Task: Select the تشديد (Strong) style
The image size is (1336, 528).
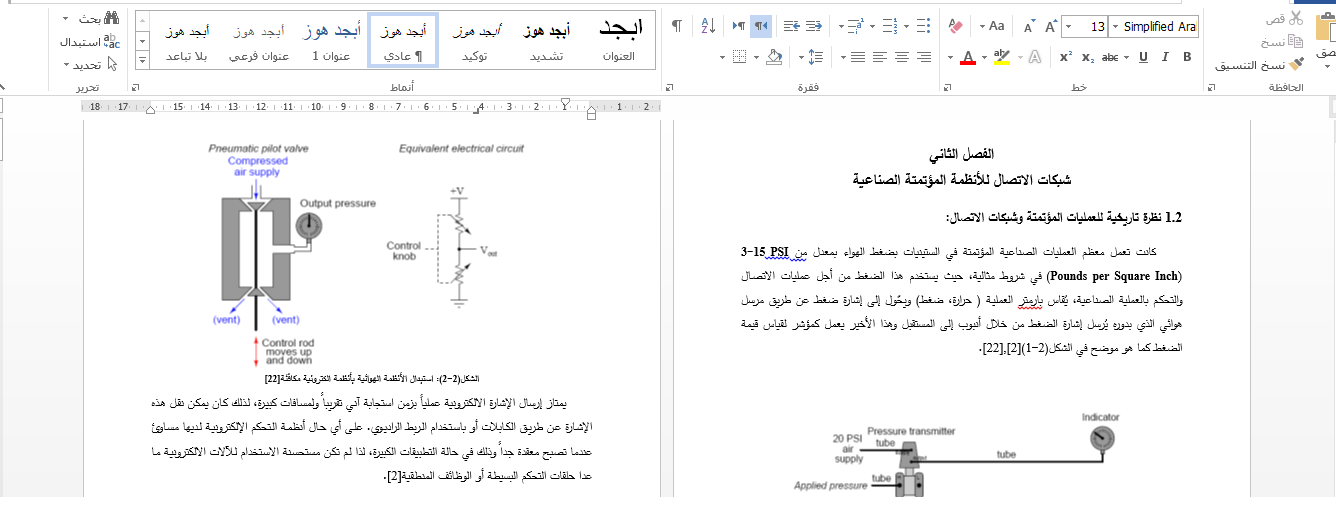Action: (x=546, y=40)
